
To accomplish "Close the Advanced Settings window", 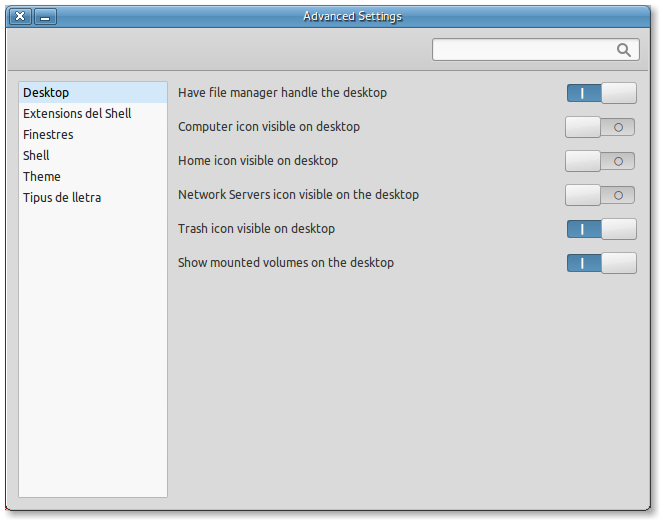I will pyautogui.click(x=20, y=17).
